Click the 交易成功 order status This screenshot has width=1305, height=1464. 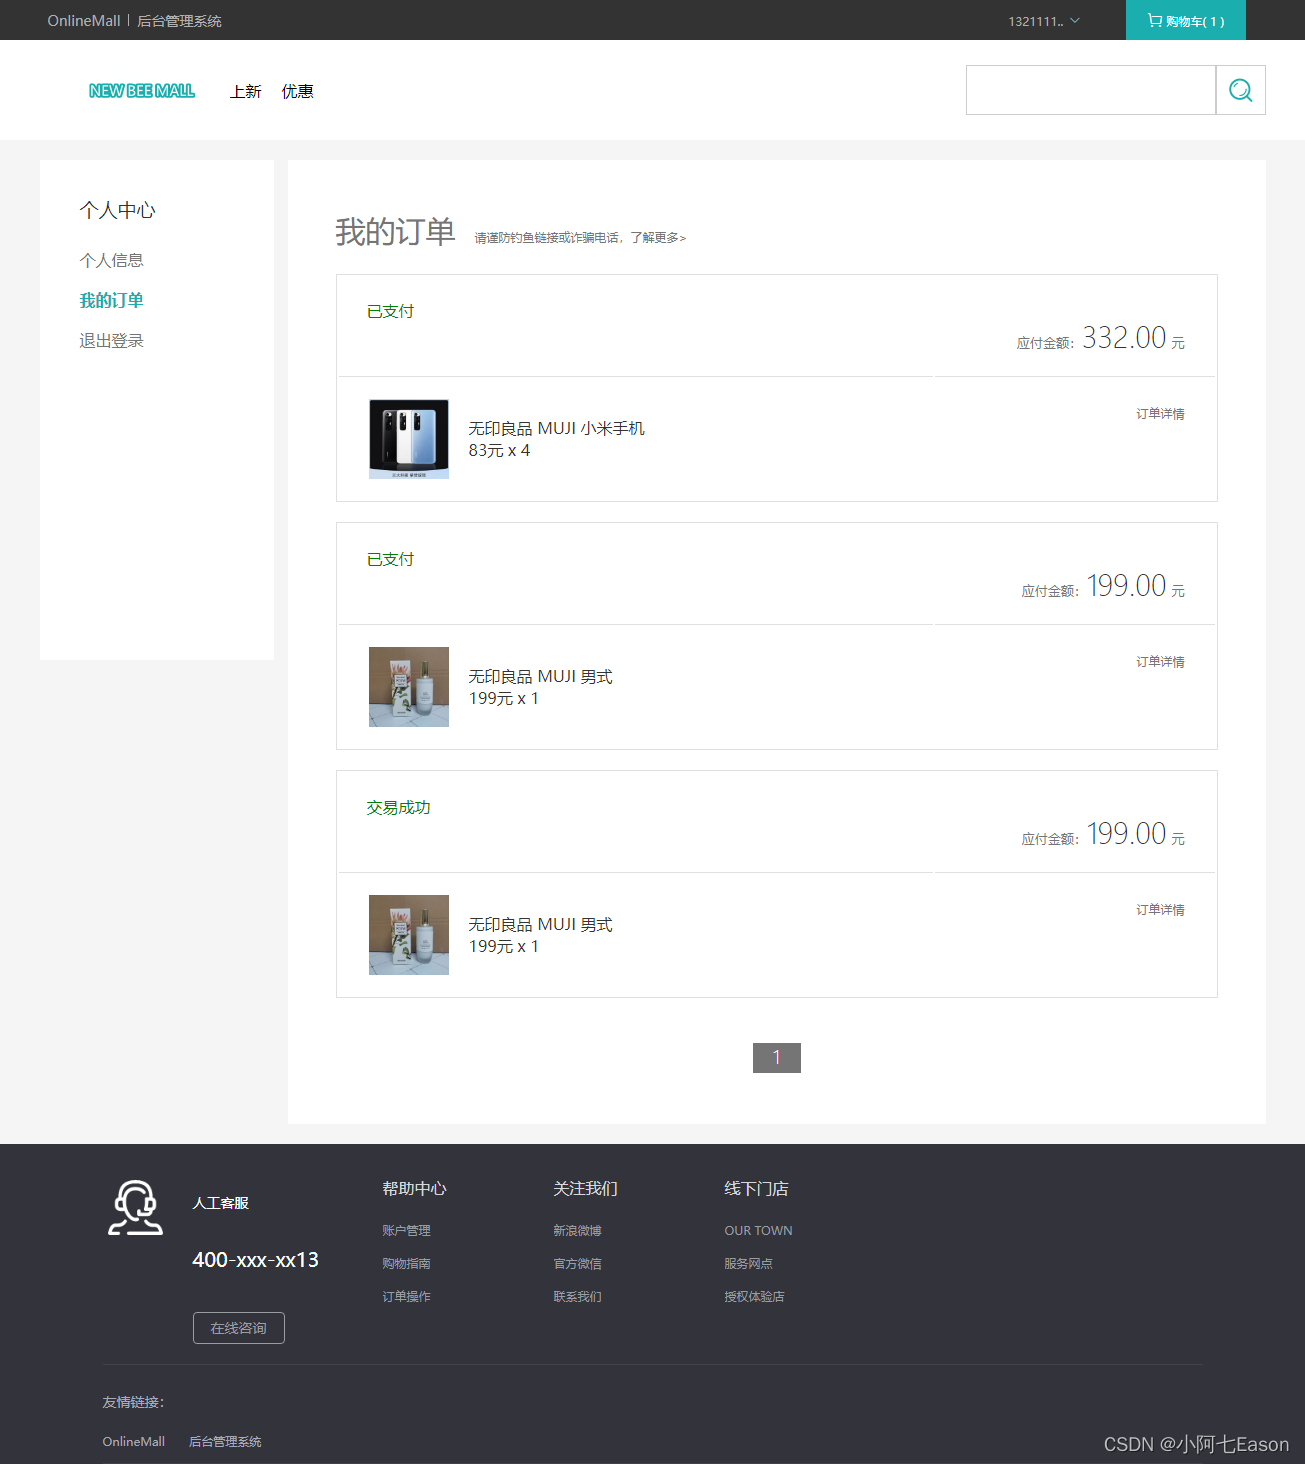[398, 808]
